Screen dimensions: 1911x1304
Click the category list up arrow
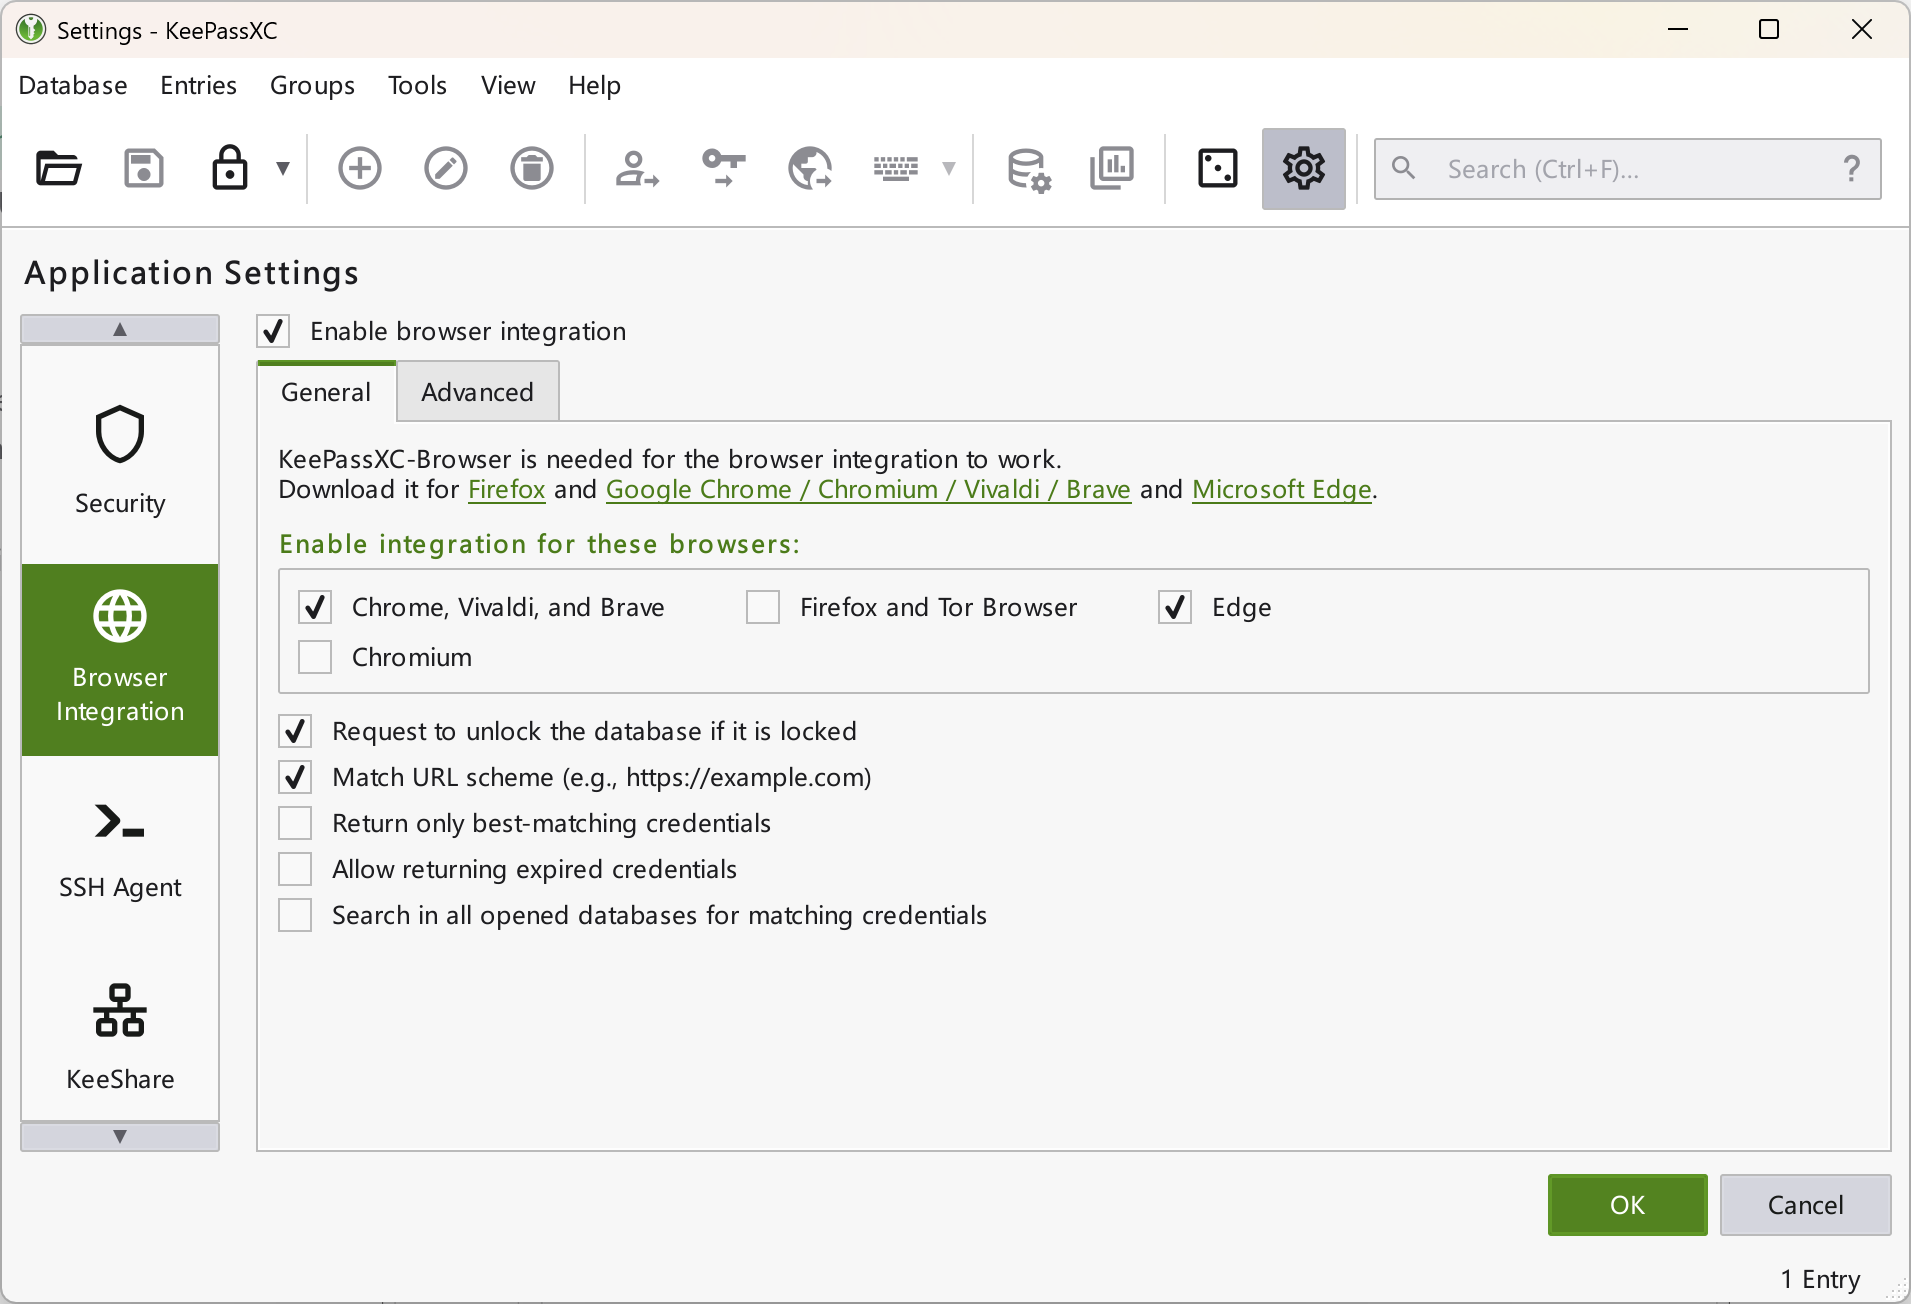pos(120,329)
